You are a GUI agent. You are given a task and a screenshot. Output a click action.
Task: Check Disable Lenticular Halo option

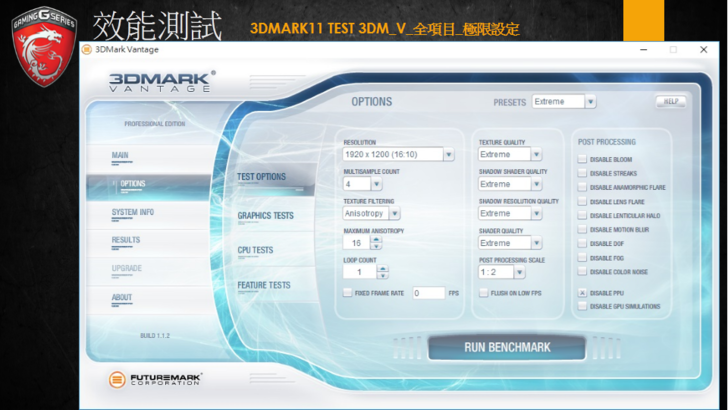click(582, 215)
